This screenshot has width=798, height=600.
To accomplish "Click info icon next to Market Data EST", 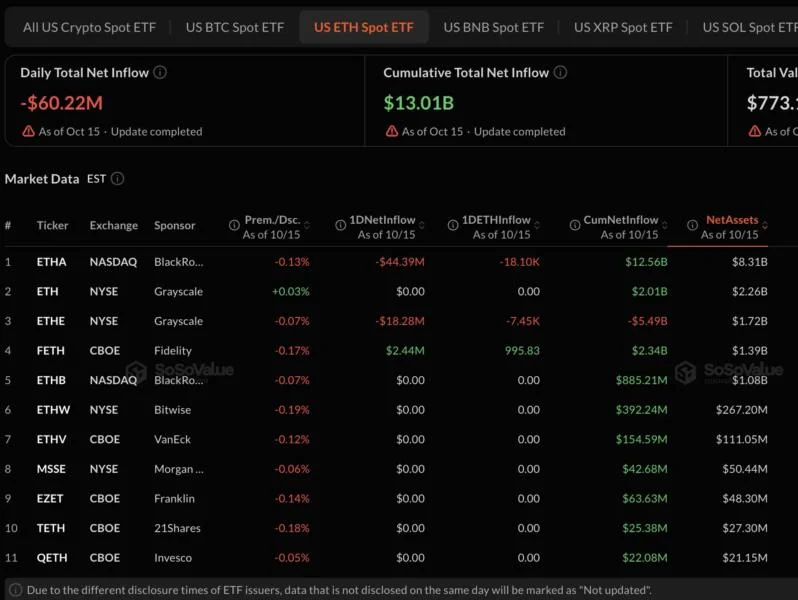I will [x=118, y=179].
